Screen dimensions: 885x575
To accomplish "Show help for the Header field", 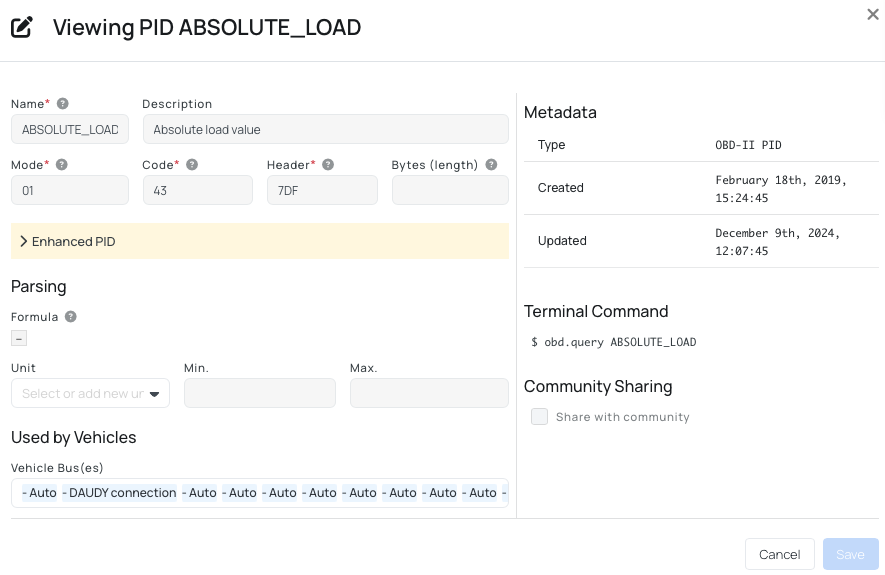I will (x=328, y=165).
